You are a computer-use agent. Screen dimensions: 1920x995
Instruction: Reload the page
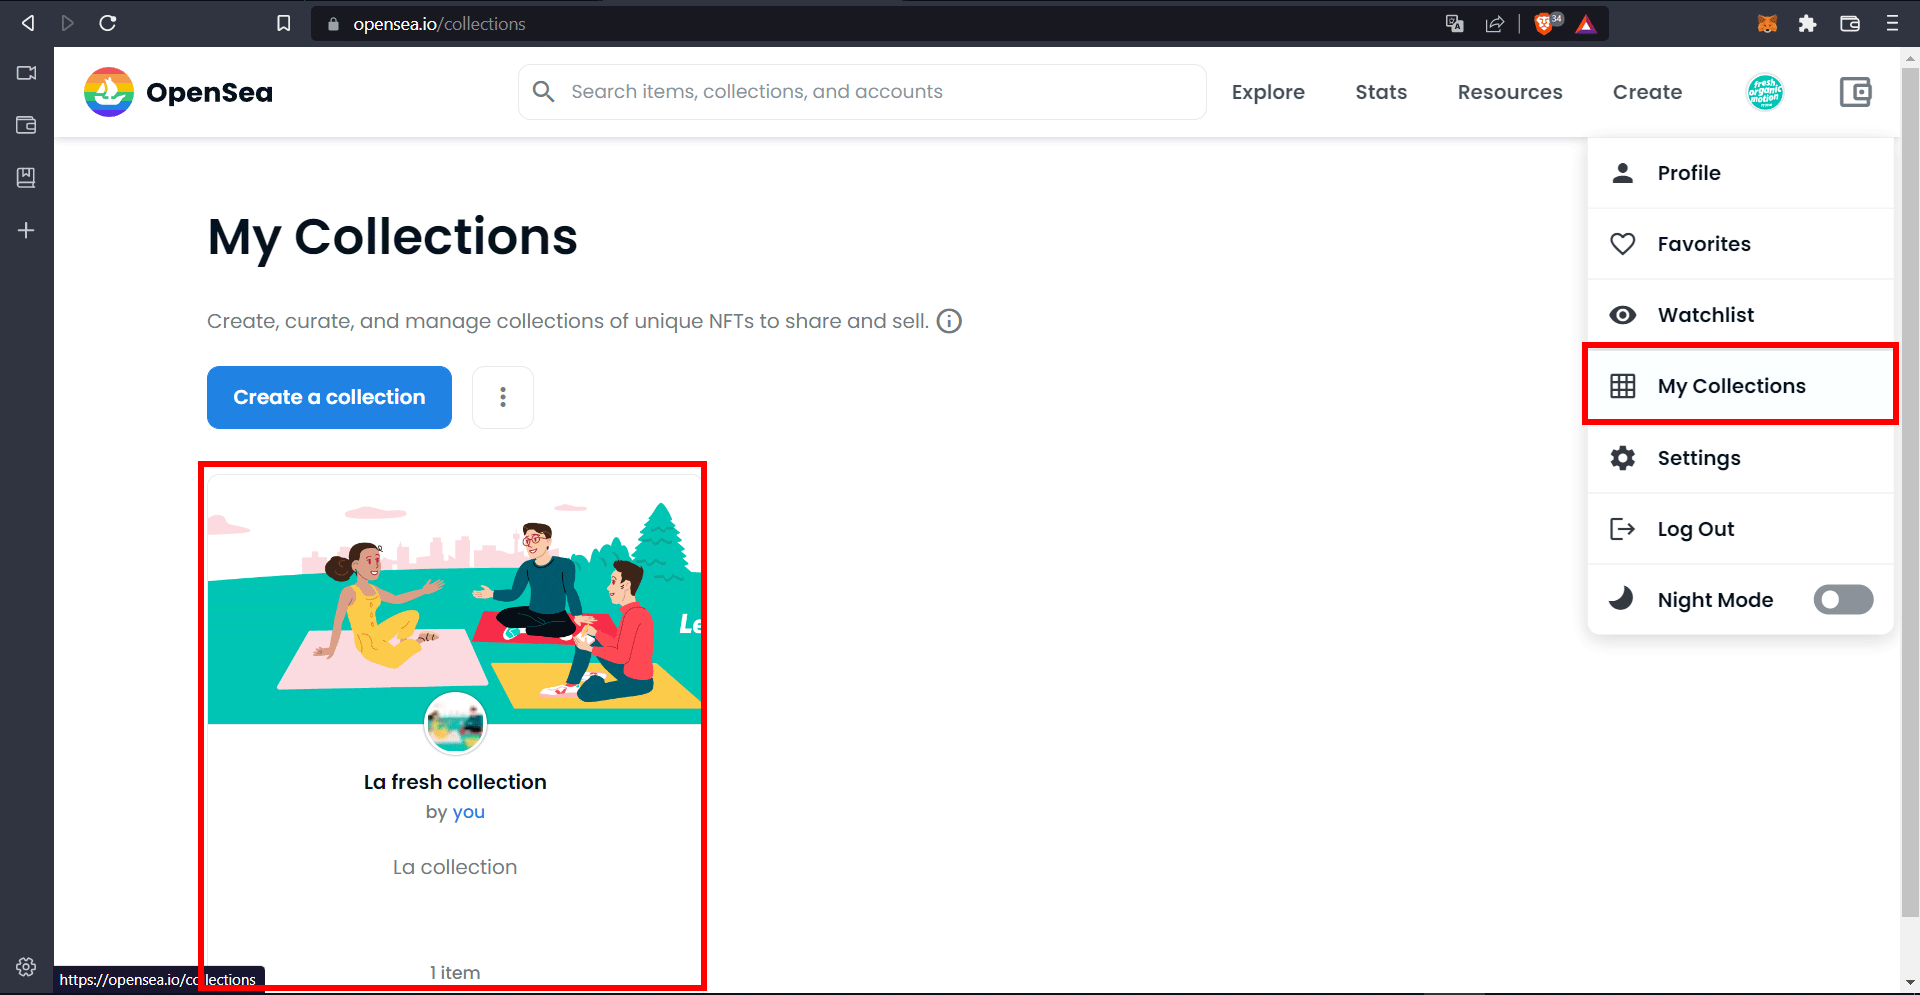click(x=108, y=23)
